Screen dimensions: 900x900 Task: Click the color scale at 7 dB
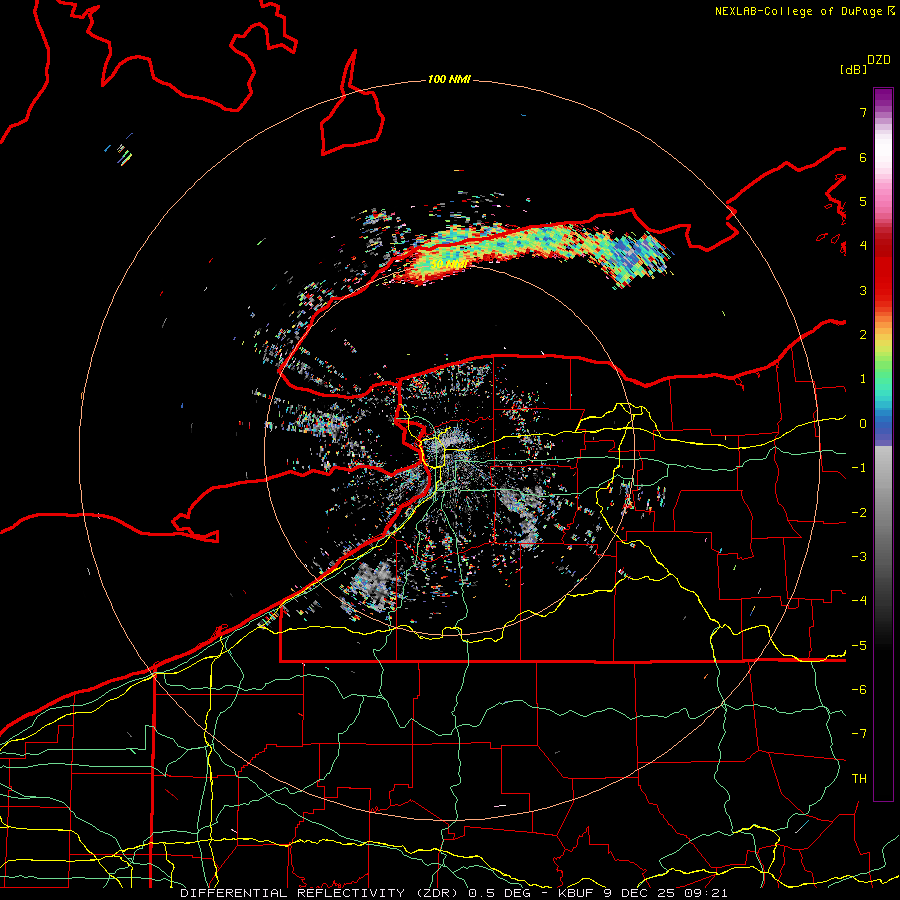[x=883, y=112]
